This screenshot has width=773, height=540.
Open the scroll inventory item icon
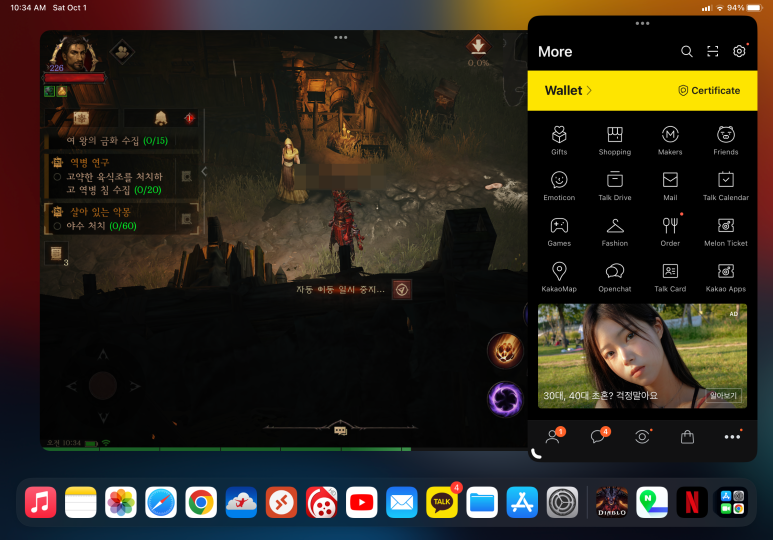56,253
